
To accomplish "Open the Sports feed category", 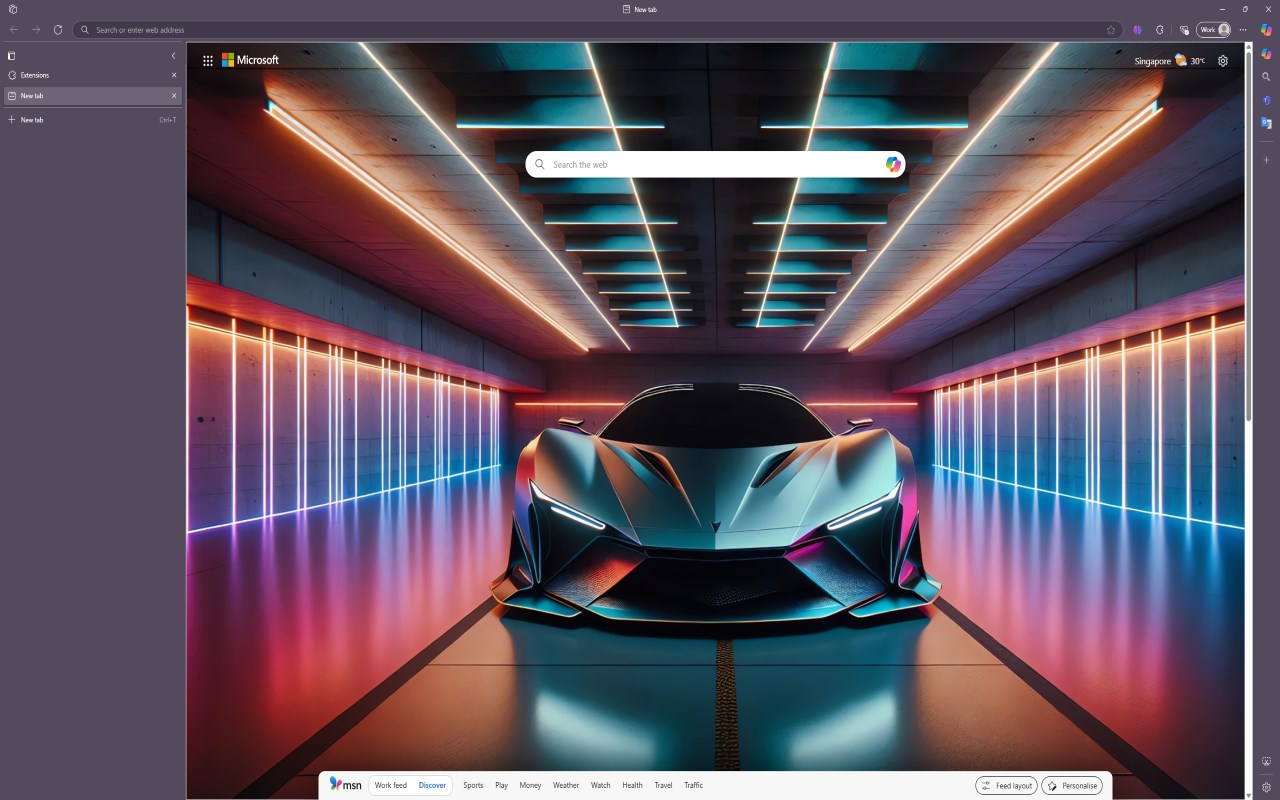I will pos(473,786).
